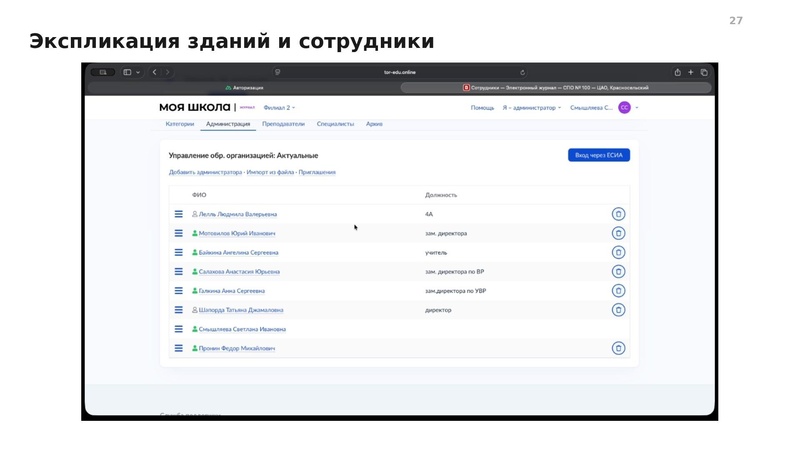Grab the drag handle for Салахова Анастасия
This screenshot has height=450, width=800.
(x=179, y=271)
